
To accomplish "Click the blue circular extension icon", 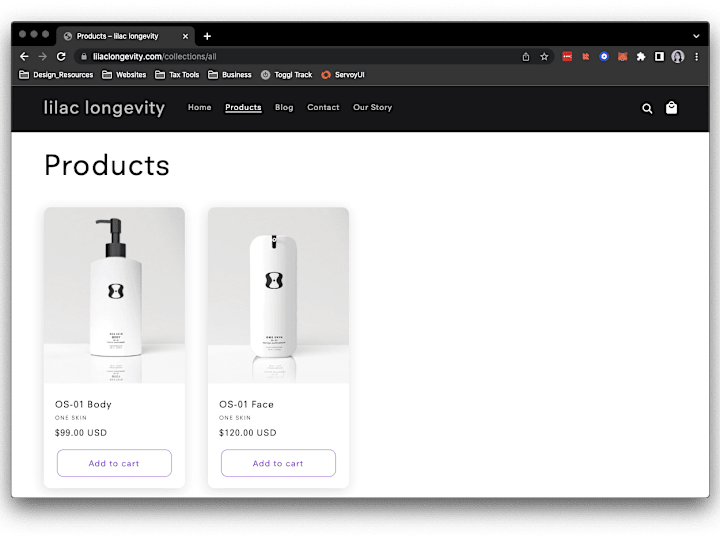I will point(604,56).
